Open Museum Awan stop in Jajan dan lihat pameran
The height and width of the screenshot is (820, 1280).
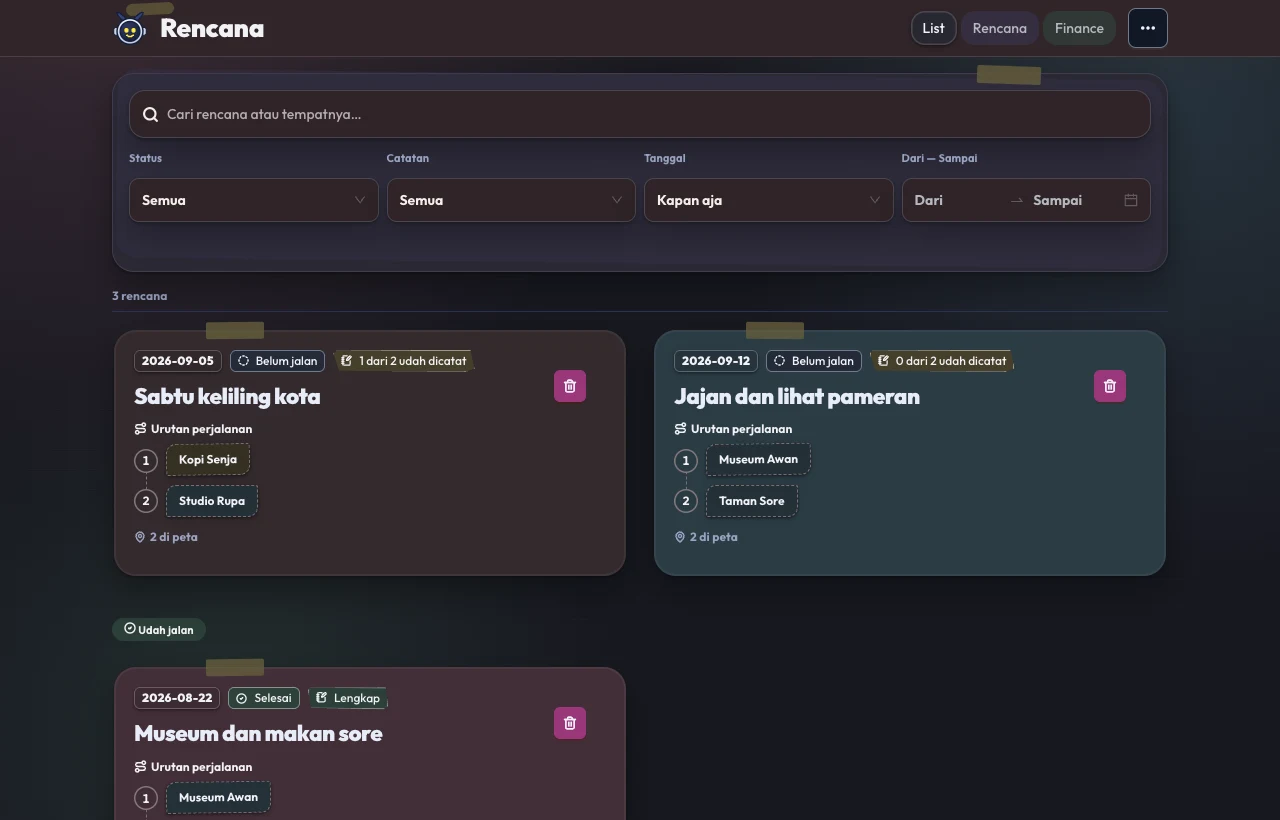click(758, 460)
